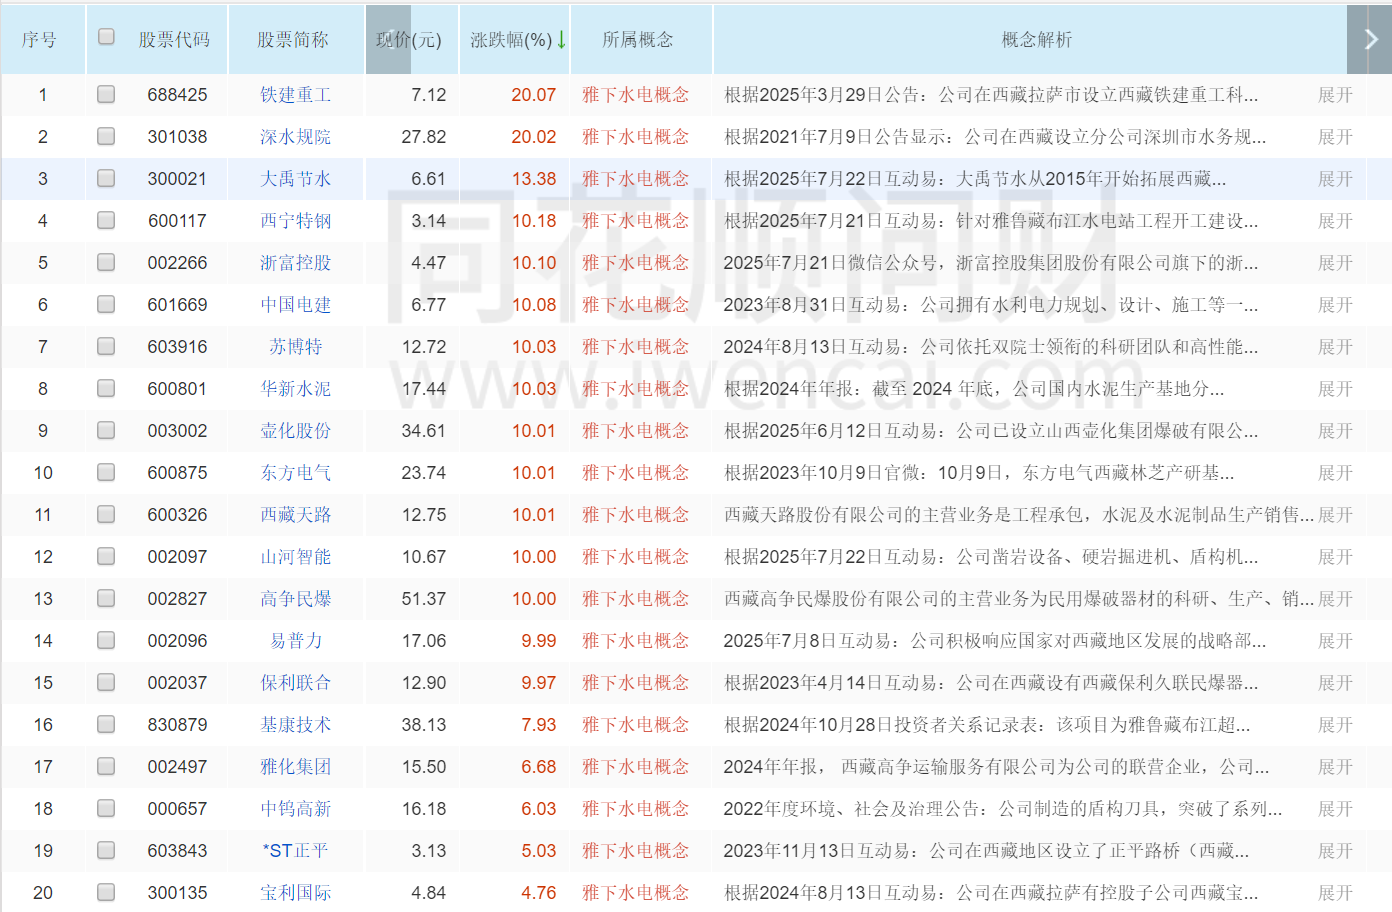Open the 深水规院 stock link

click(295, 137)
